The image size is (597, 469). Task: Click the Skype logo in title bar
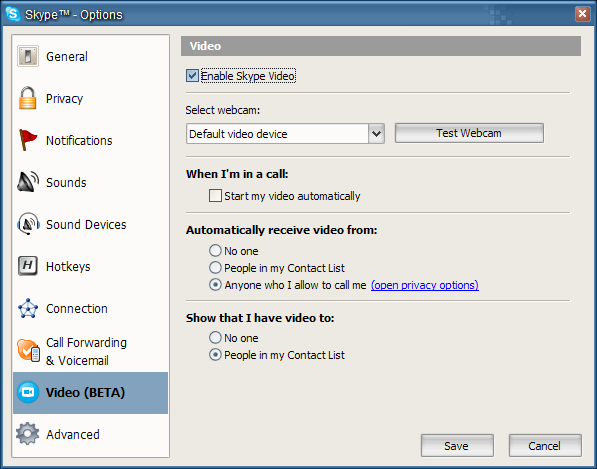13,14
